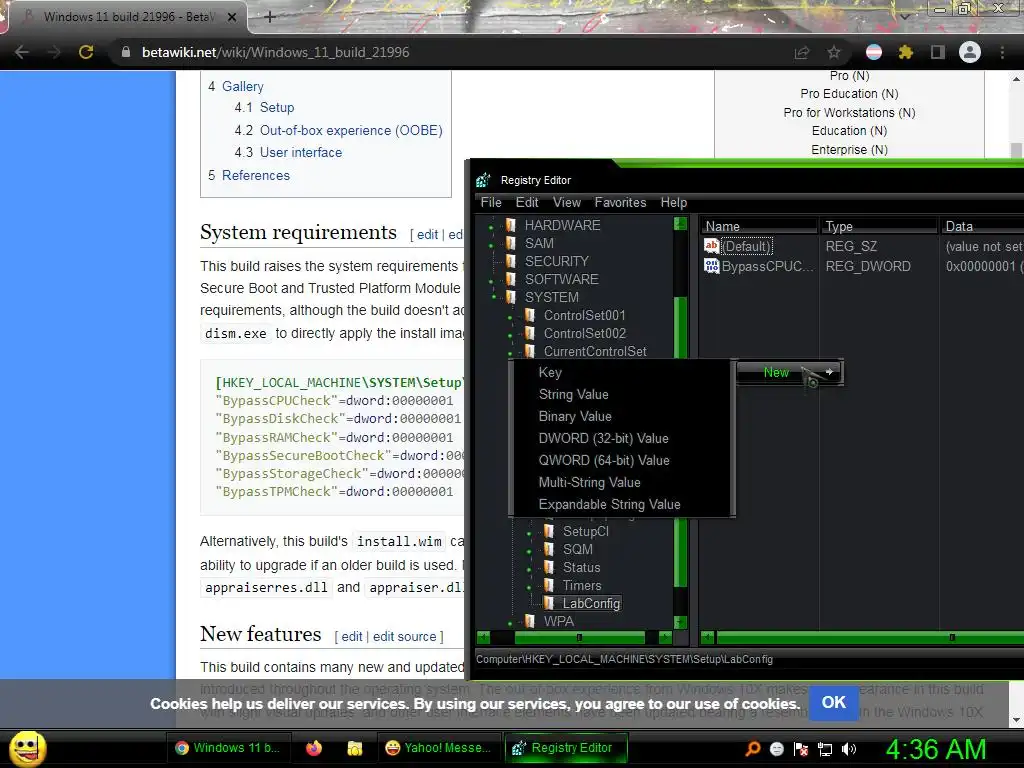
Task: Open the Favorites menu in Registry Editor
Action: coord(620,202)
